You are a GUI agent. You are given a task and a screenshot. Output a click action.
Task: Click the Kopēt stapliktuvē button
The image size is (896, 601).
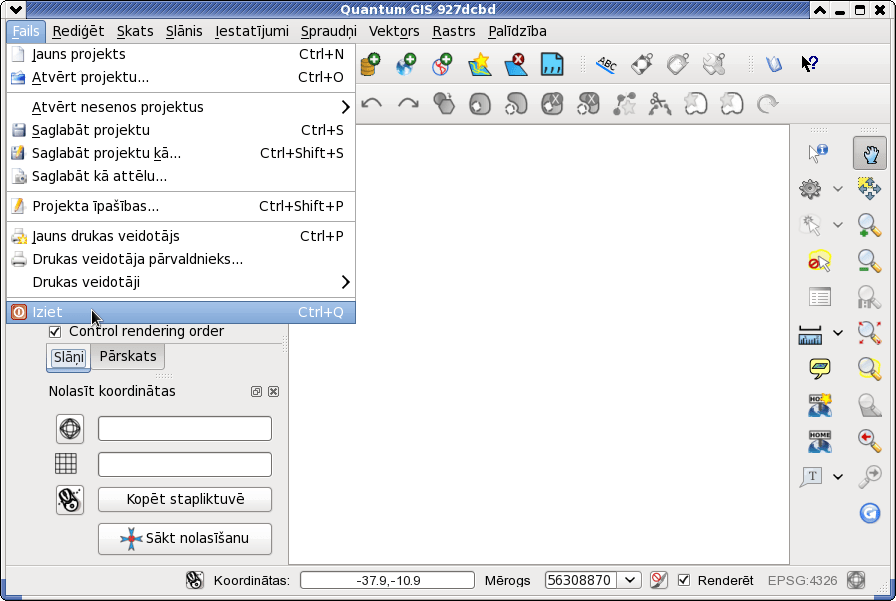[x=185, y=500]
